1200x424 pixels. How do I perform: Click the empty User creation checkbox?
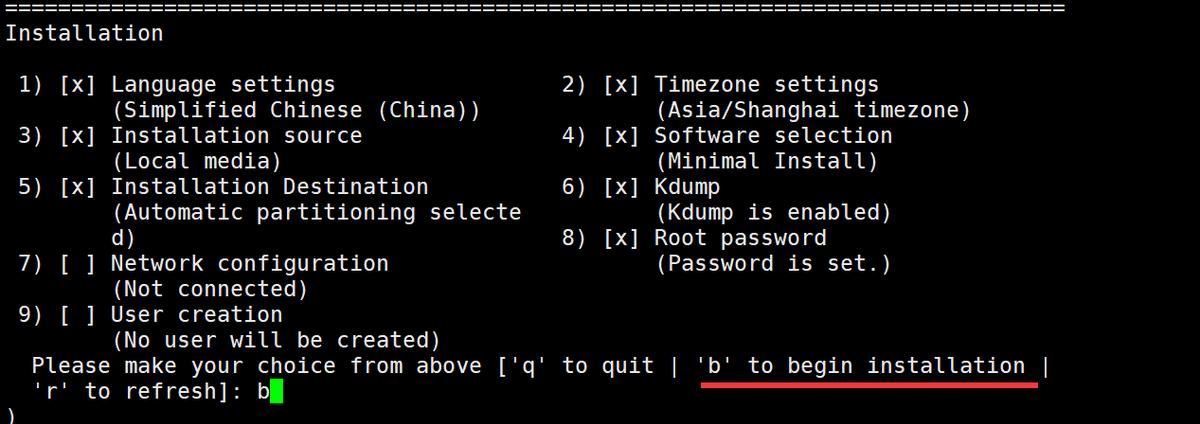(78, 315)
